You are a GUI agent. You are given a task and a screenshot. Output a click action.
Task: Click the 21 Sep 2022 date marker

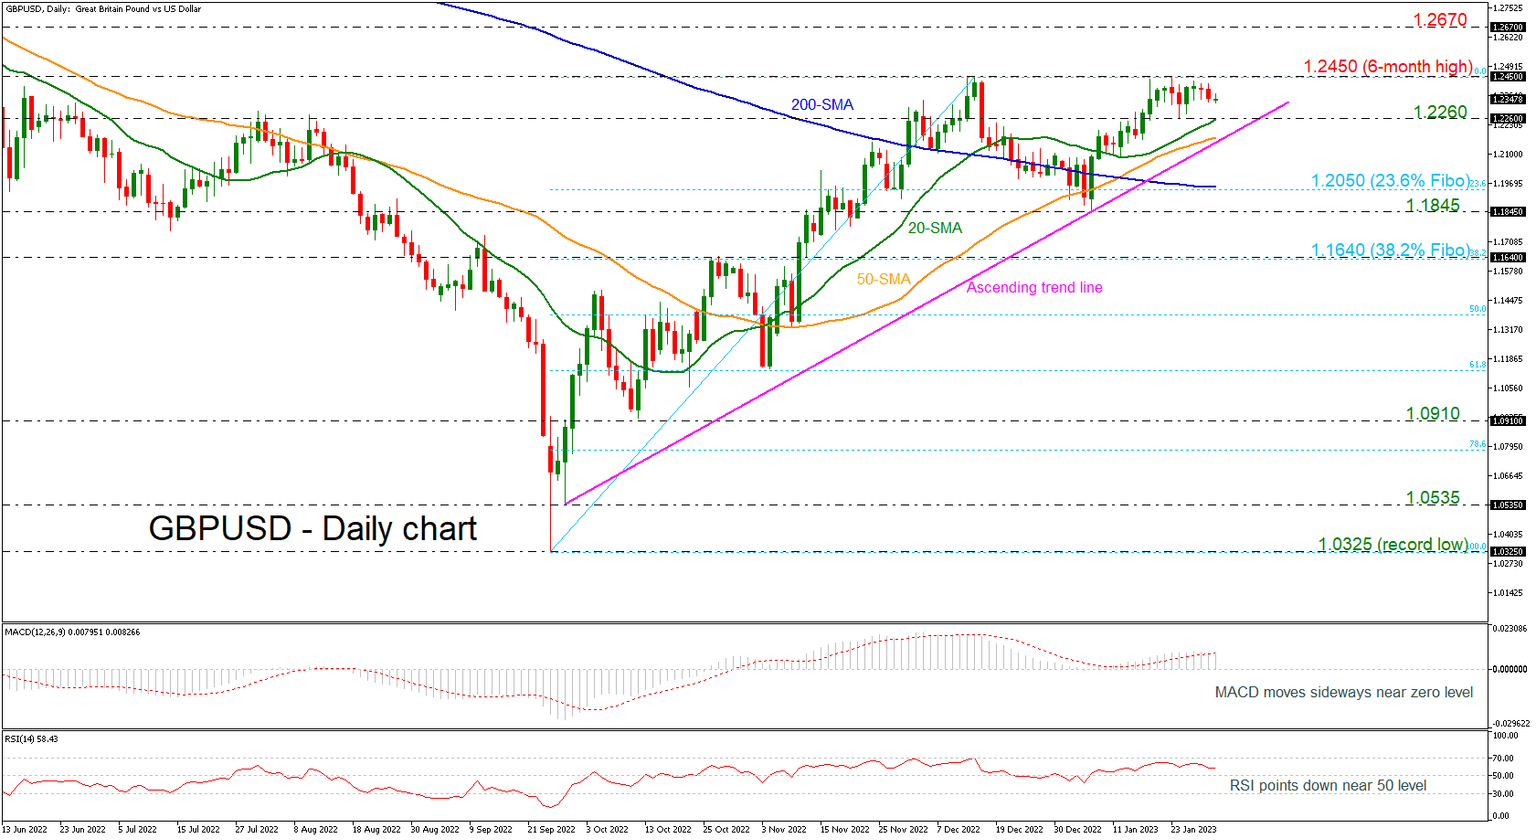click(552, 829)
